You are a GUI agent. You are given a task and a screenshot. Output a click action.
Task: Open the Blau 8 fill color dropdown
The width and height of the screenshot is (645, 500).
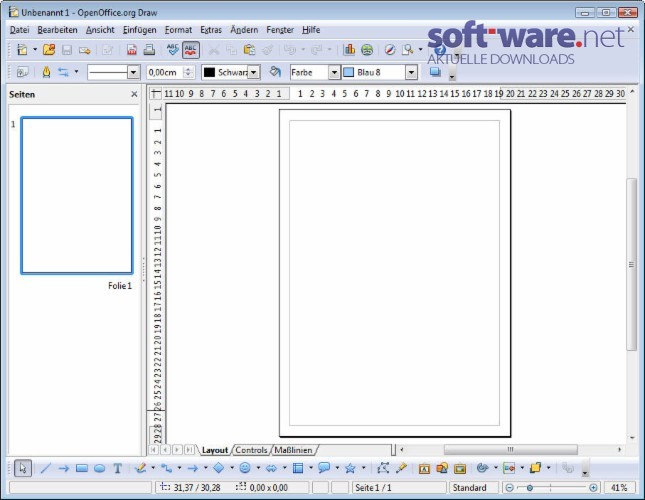pos(411,72)
